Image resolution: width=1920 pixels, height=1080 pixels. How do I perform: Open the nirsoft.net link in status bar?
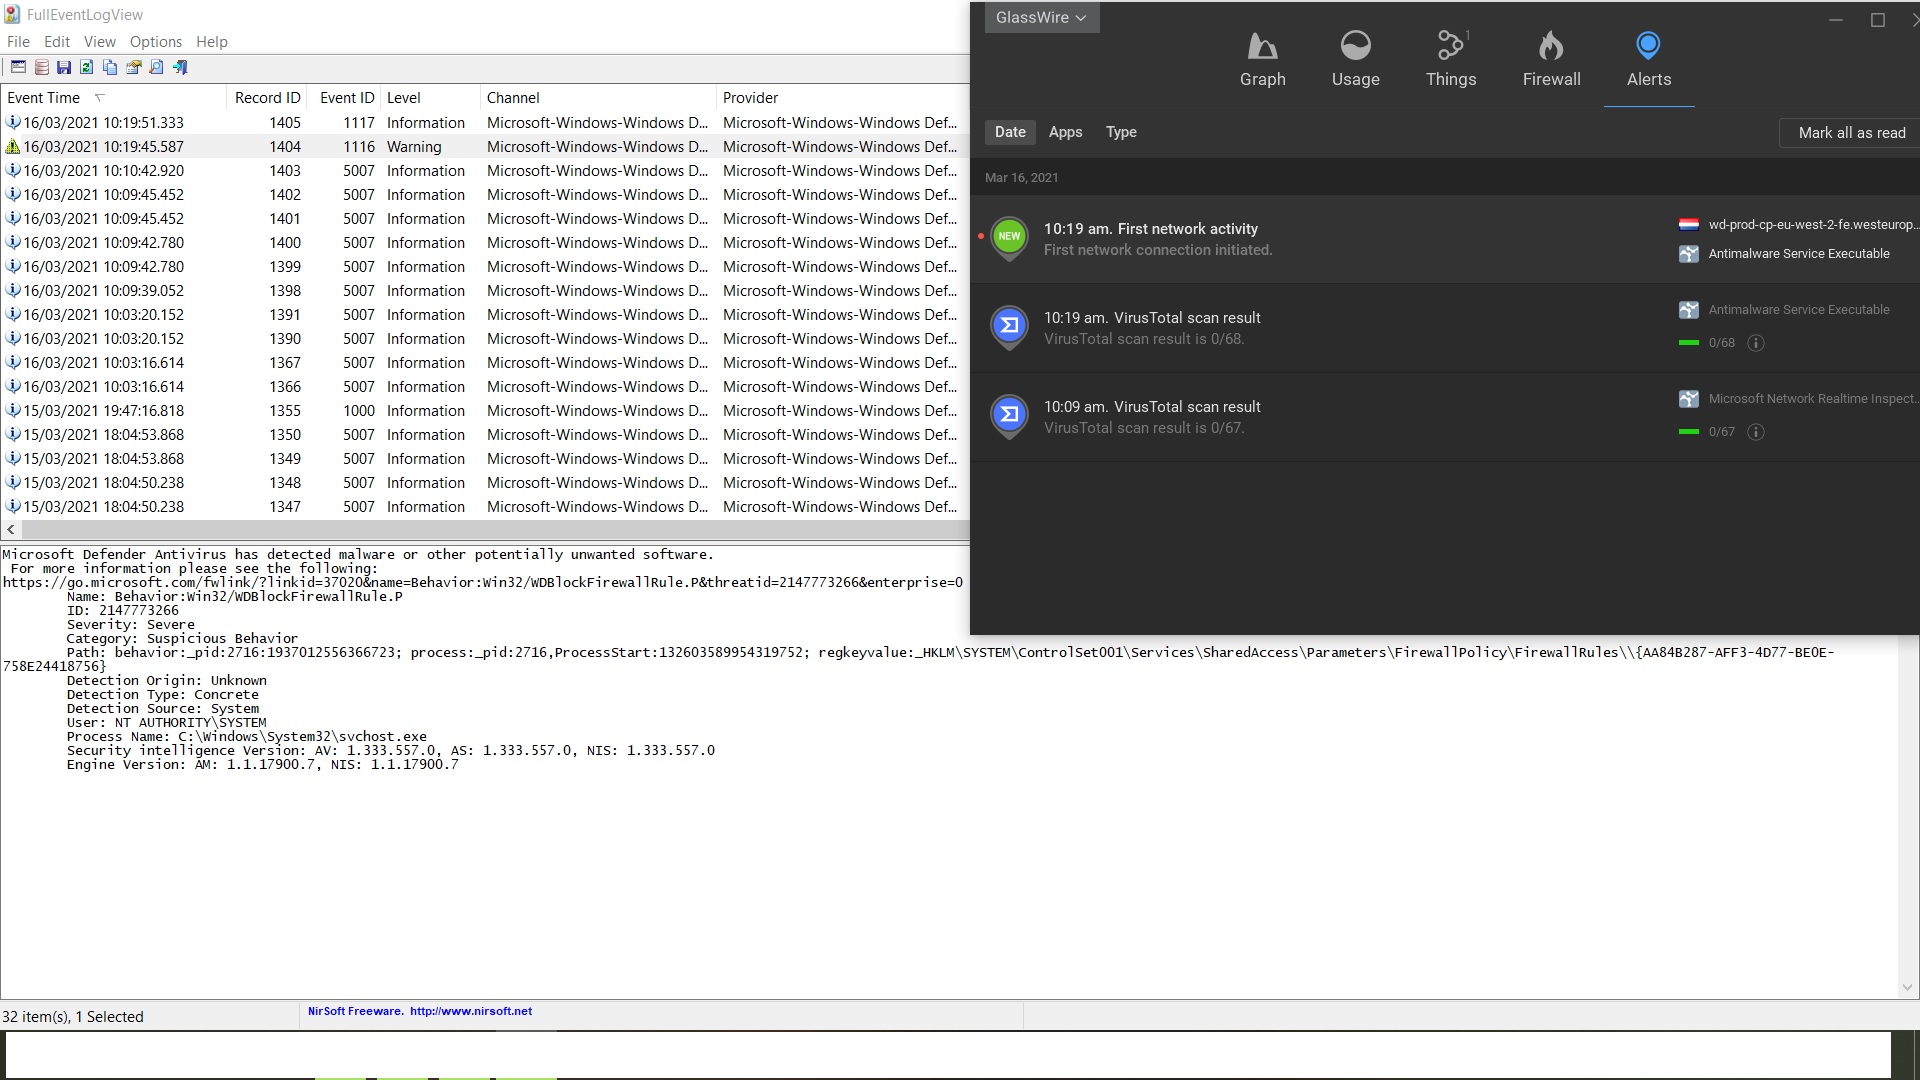[470, 1011]
